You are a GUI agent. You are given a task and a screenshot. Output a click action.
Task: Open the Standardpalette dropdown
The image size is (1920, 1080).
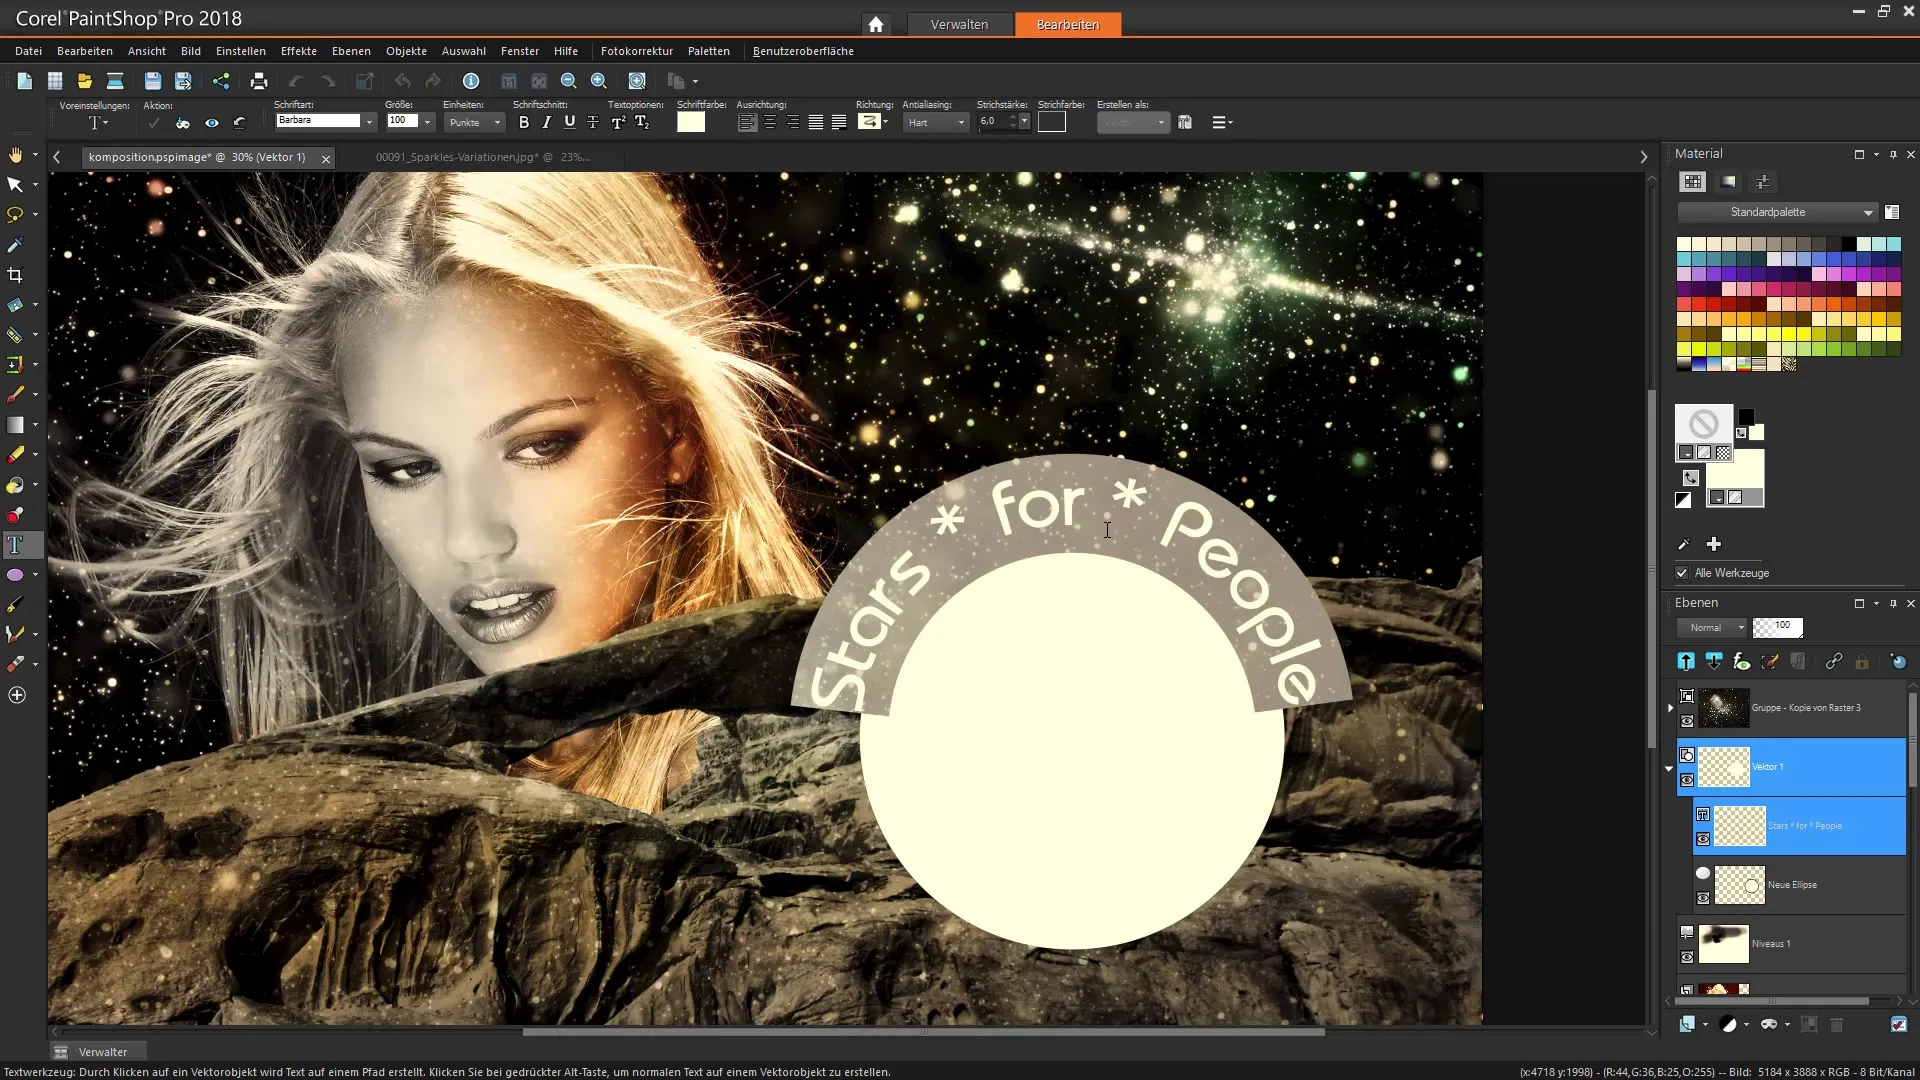coord(1777,212)
